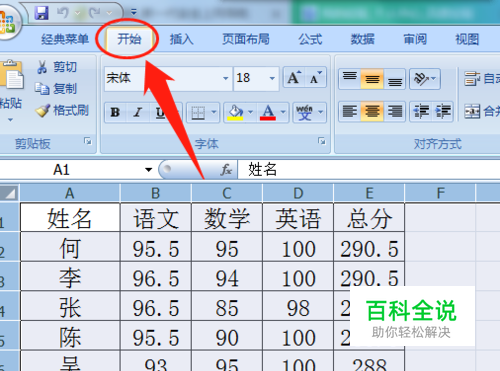Select the cell with name 陈
This screenshot has width=500, height=371.
click(70, 336)
